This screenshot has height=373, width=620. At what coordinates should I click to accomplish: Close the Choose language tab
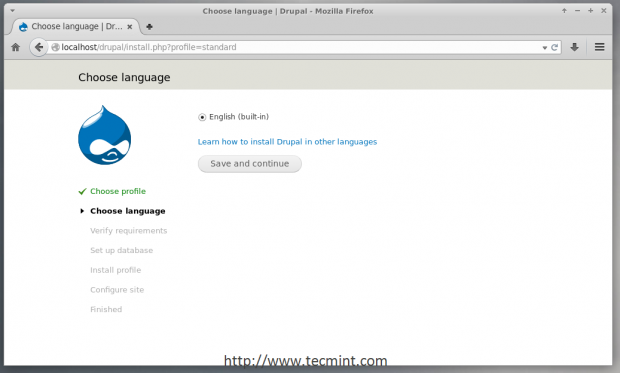pyautogui.click(x=130, y=27)
